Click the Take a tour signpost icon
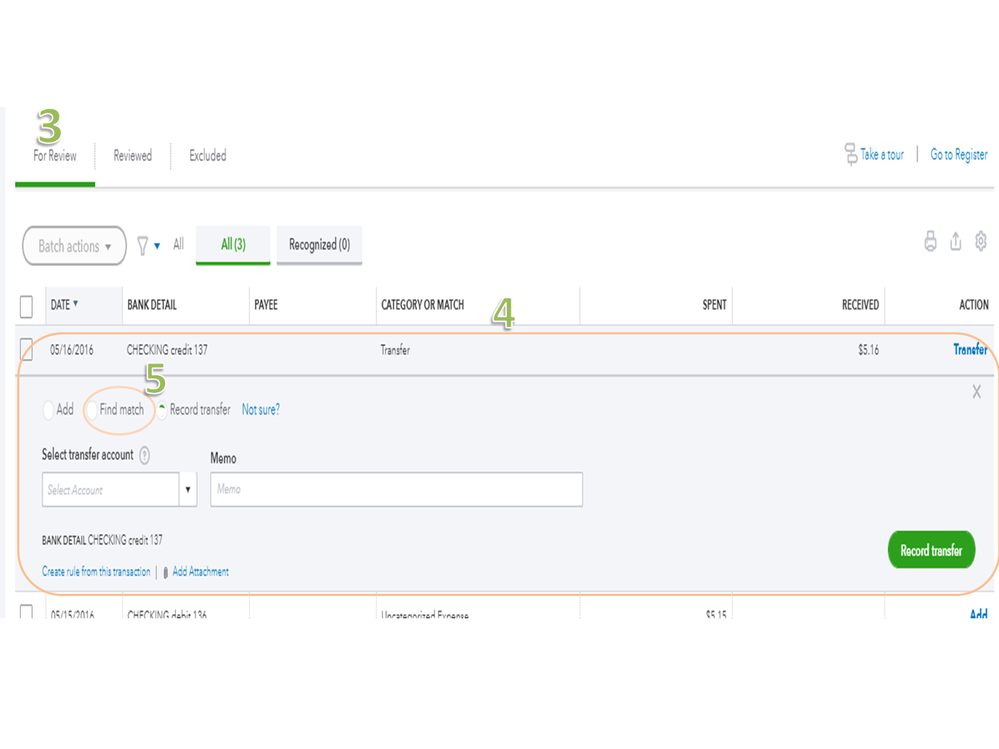Image resolution: width=999 pixels, height=749 pixels. coord(851,154)
